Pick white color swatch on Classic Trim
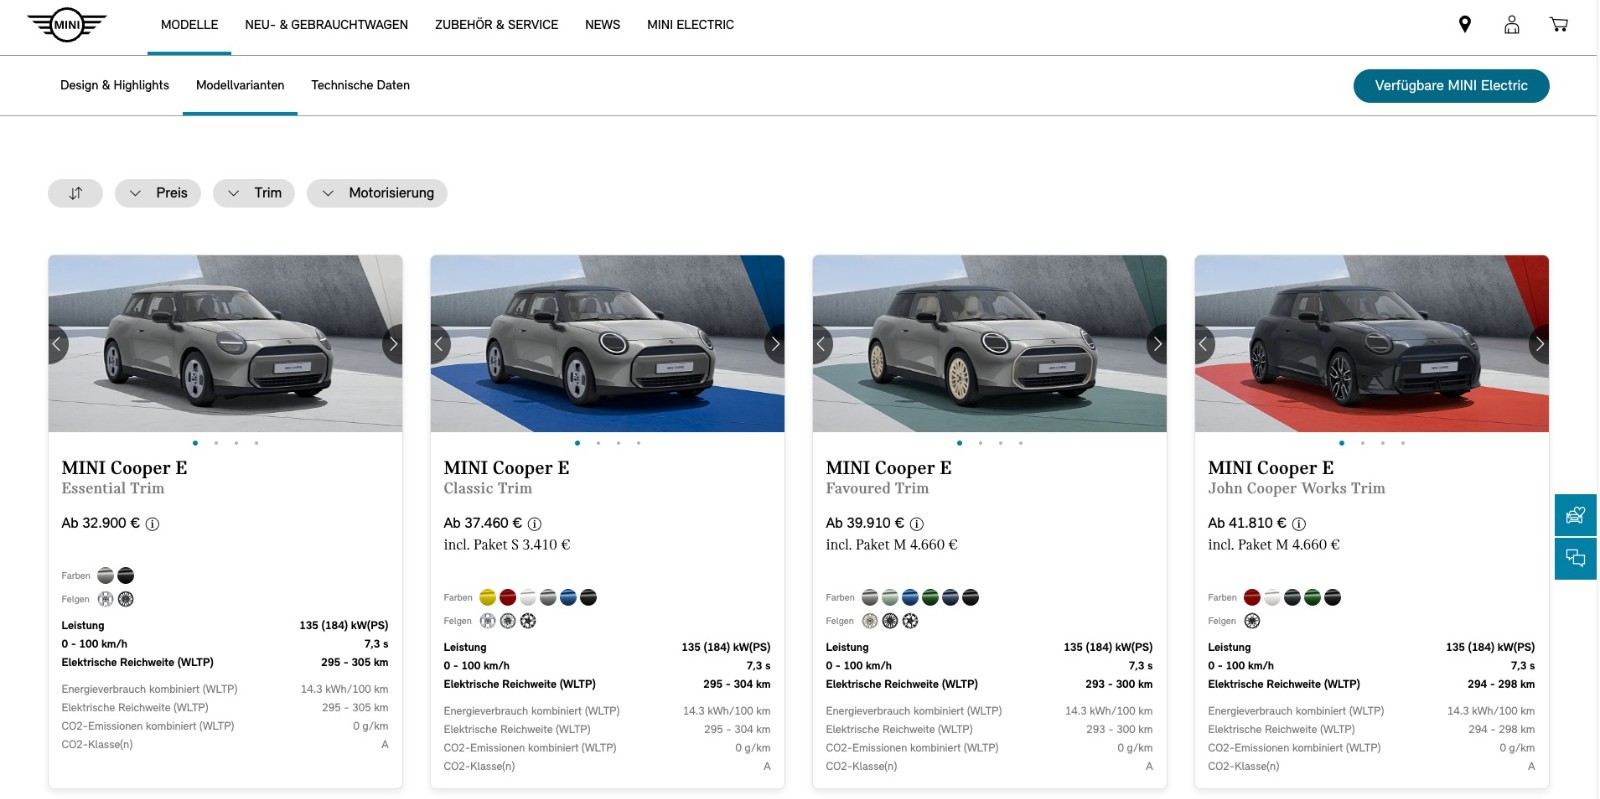1600x799 pixels. coord(528,598)
